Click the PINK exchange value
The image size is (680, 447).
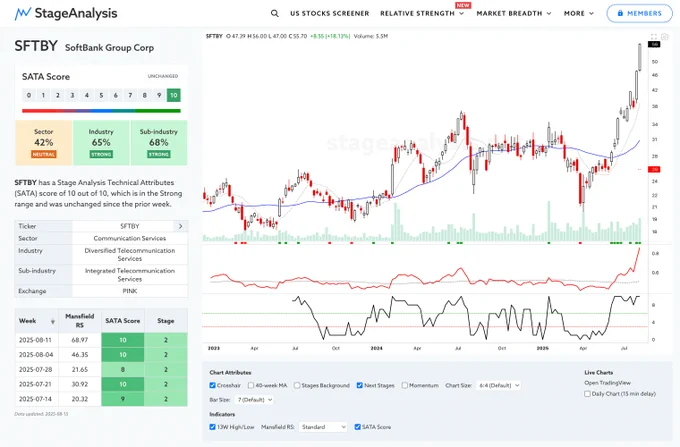point(130,291)
